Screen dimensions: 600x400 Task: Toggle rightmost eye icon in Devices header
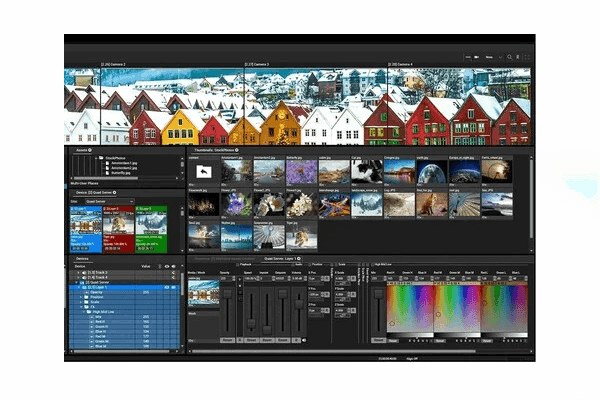point(173,266)
